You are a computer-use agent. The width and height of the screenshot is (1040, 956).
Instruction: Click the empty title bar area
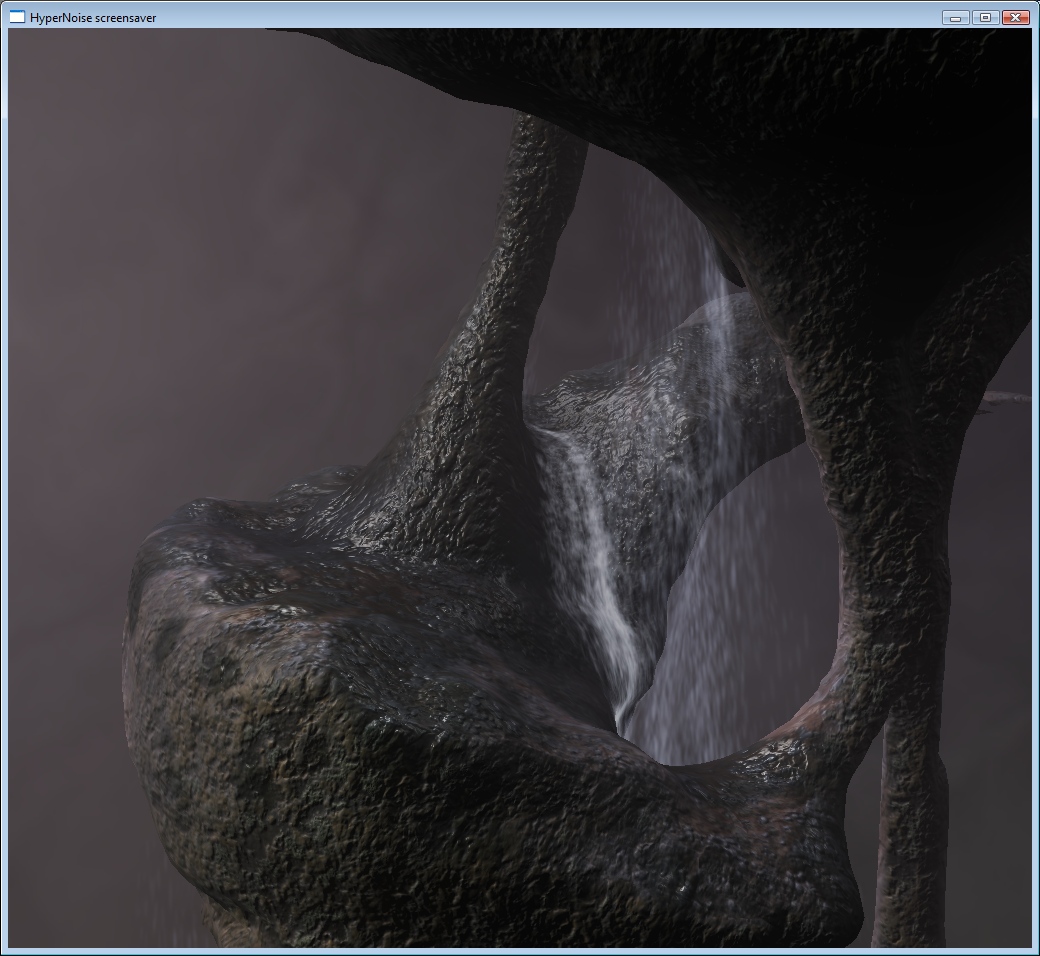point(550,17)
